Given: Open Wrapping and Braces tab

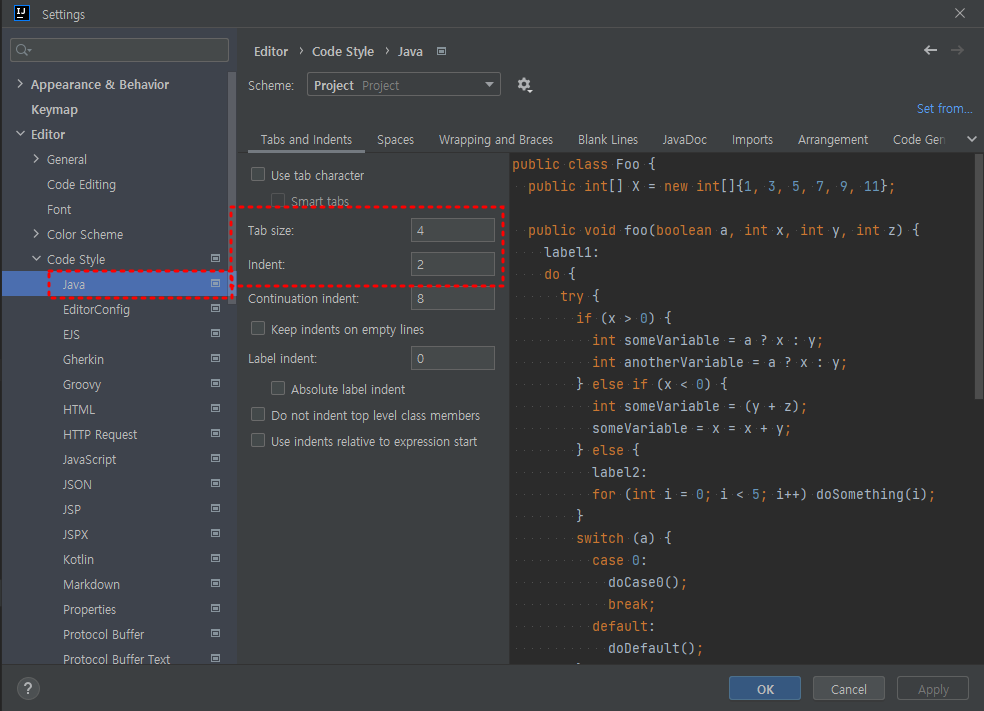Looking at the screenshot, I should click(496, 139).
